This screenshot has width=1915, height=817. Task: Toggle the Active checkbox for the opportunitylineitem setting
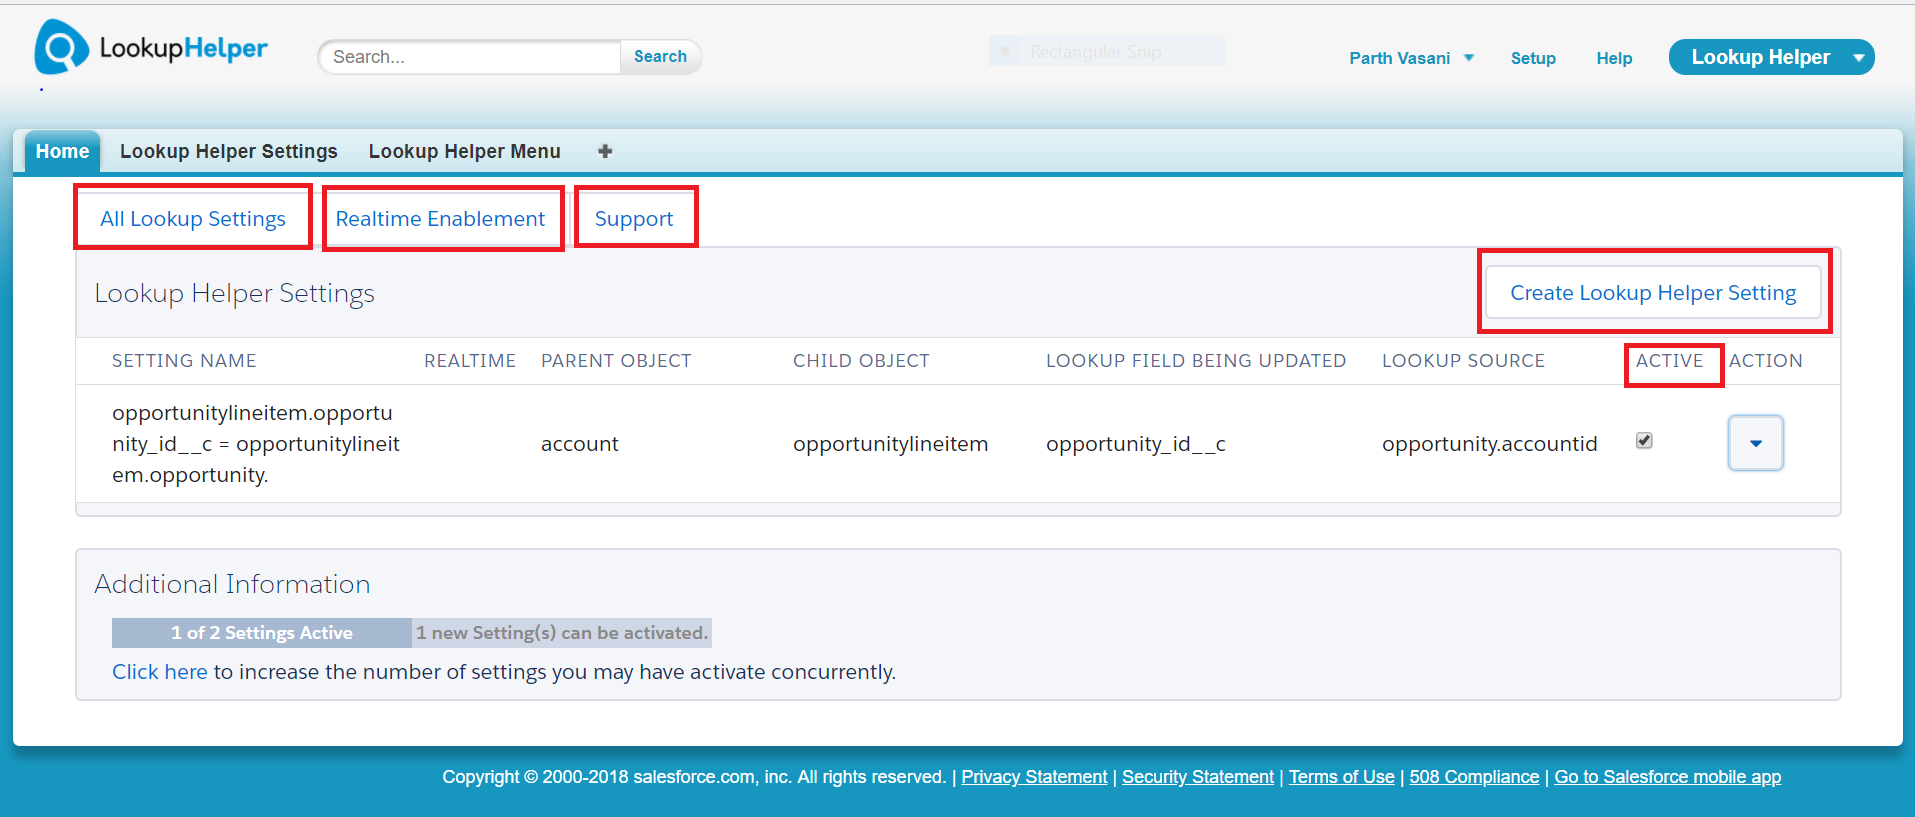click(1644, 441)
